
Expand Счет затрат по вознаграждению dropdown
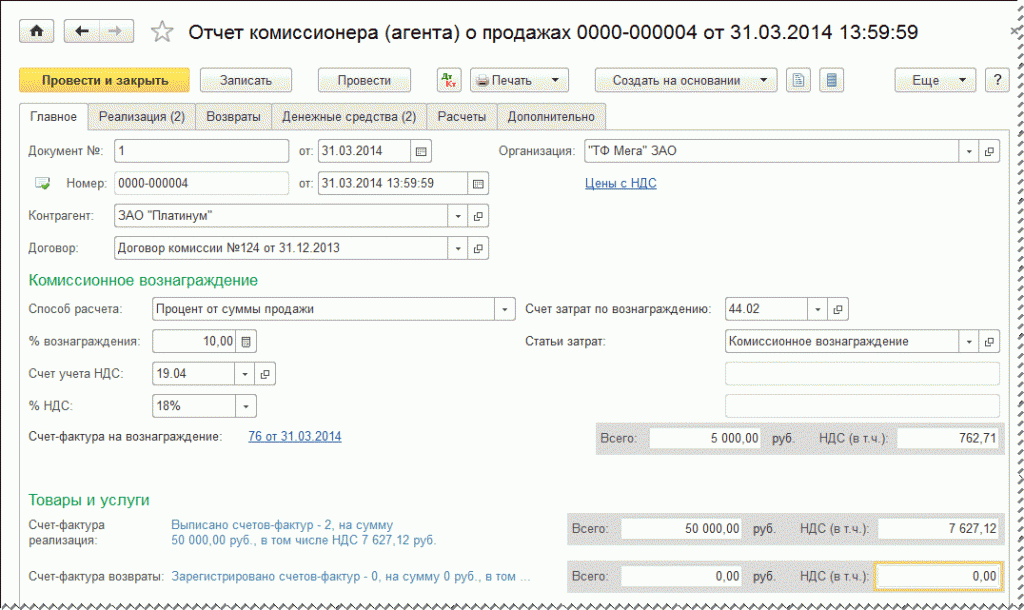pyautogui.click(x=818, y=309)
